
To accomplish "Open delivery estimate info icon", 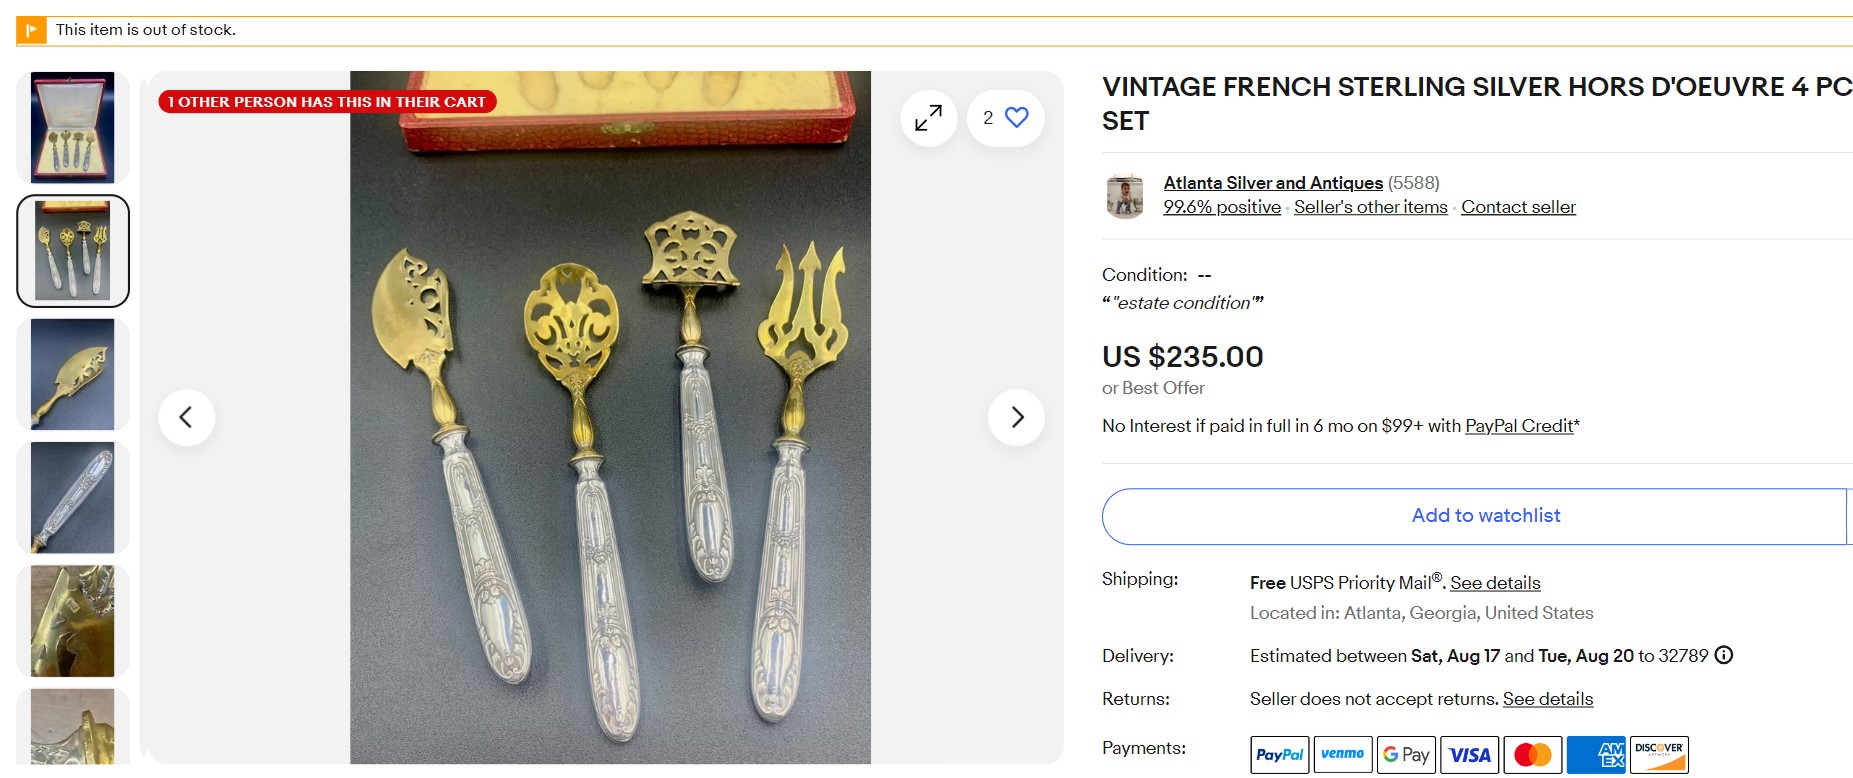I will coord(1724,655).
